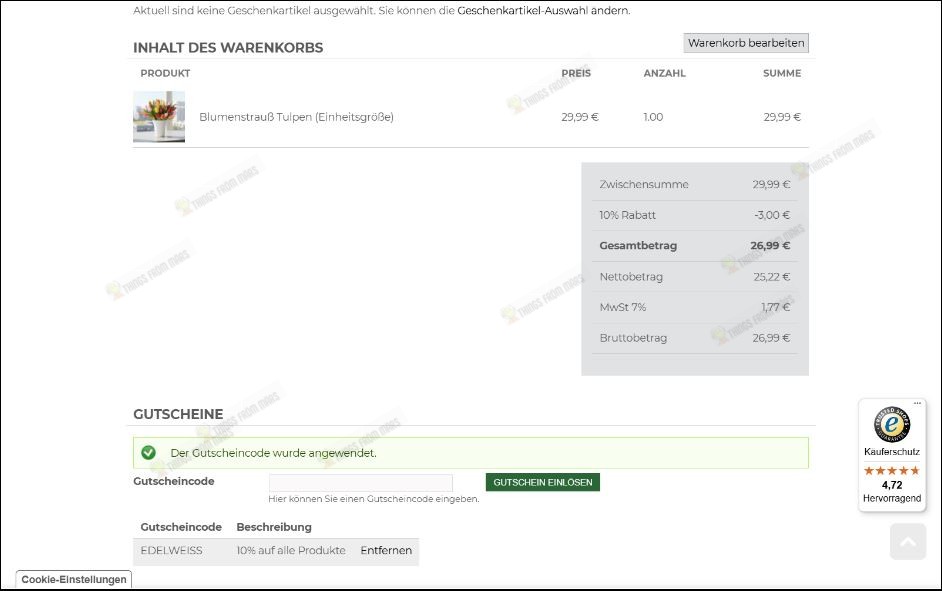Image resolution: width=942 pixels, height=591 pixels.
Task: Click the Warenkorb bearbeiten button
Action: pyautogui.click(x=745, y=43)
